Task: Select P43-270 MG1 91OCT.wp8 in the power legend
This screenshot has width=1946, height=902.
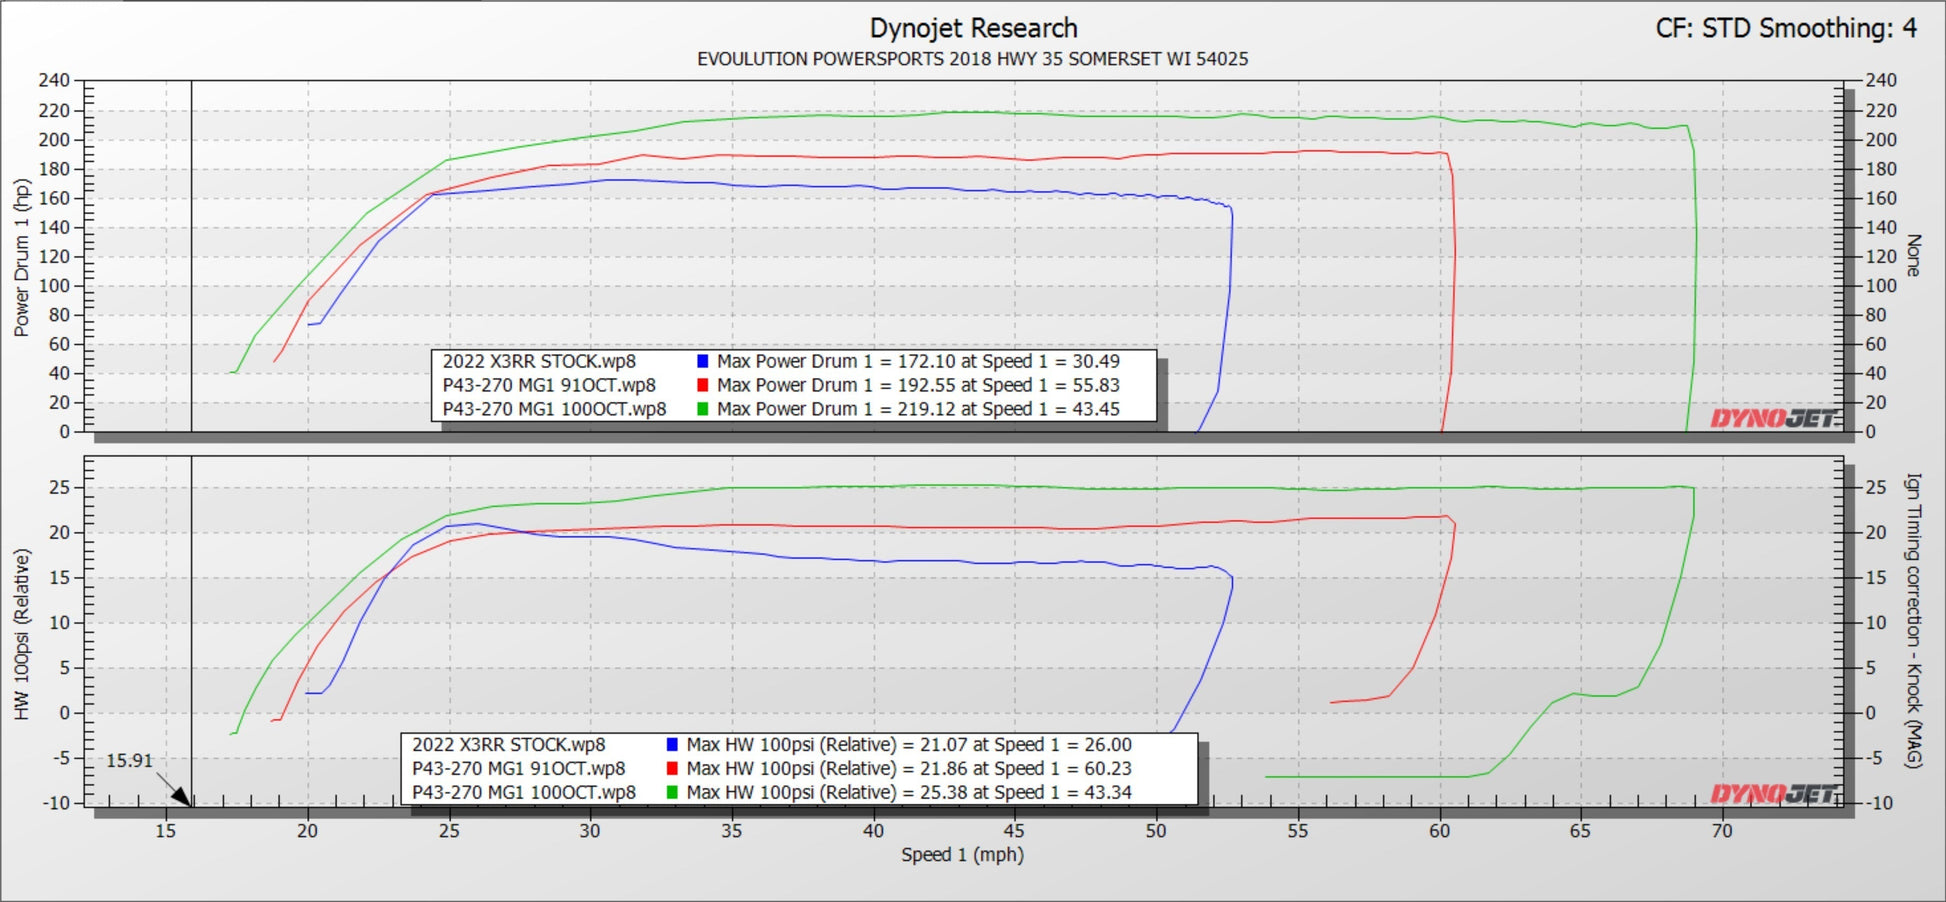Action: click(549, 386)
